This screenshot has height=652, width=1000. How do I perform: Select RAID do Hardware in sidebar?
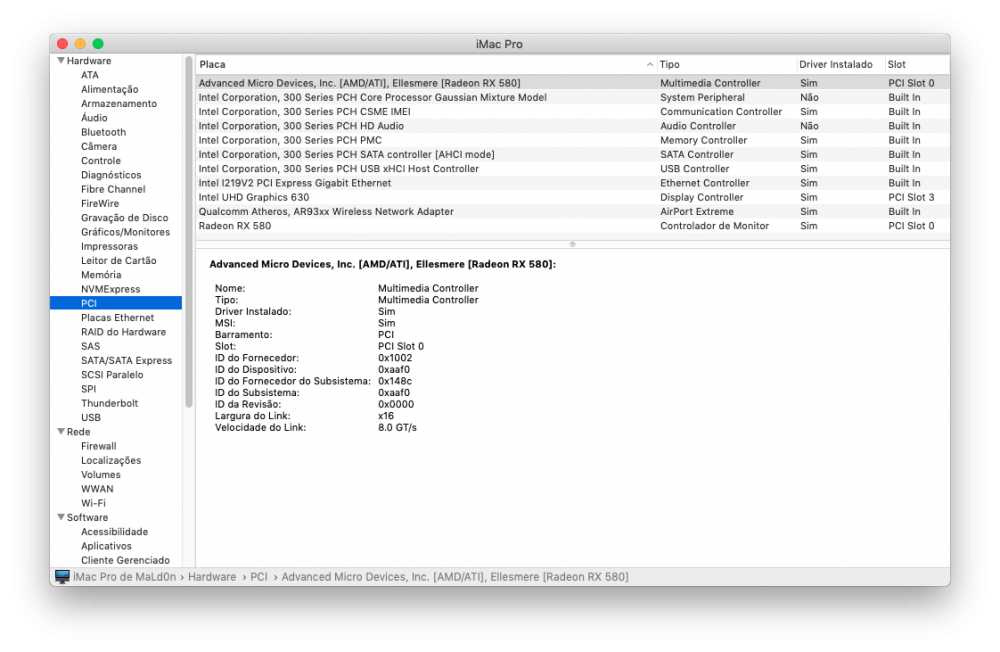(x=123, y=332)
